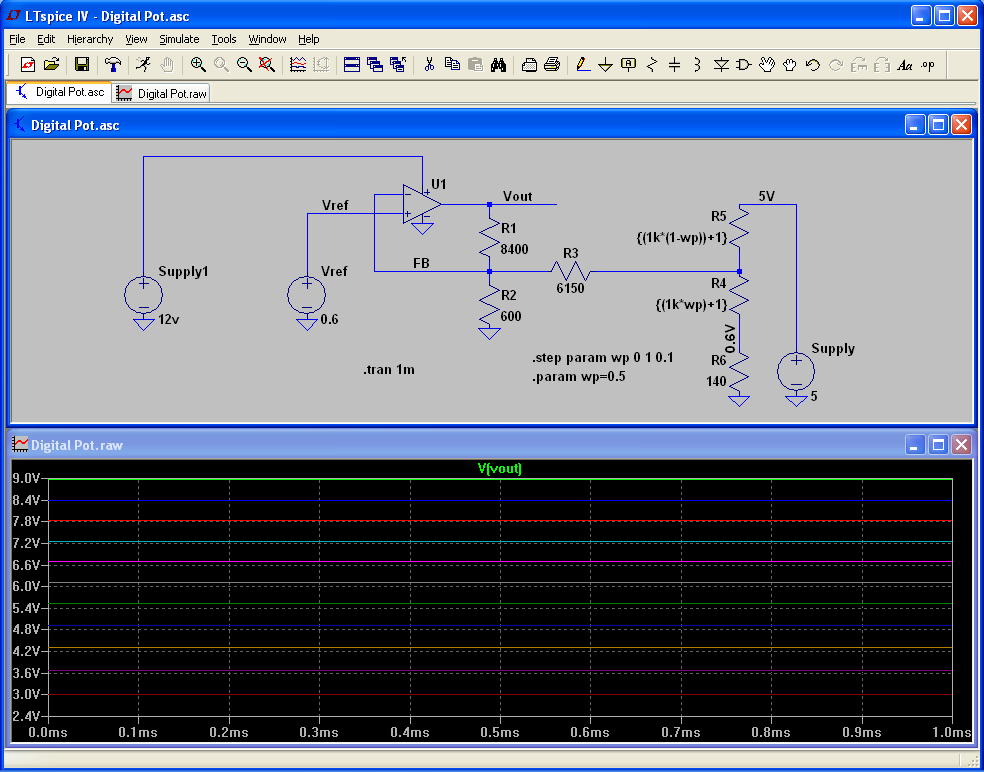Open the Help menu
This screenshot has width=984, height=772.
coord(308,39)
